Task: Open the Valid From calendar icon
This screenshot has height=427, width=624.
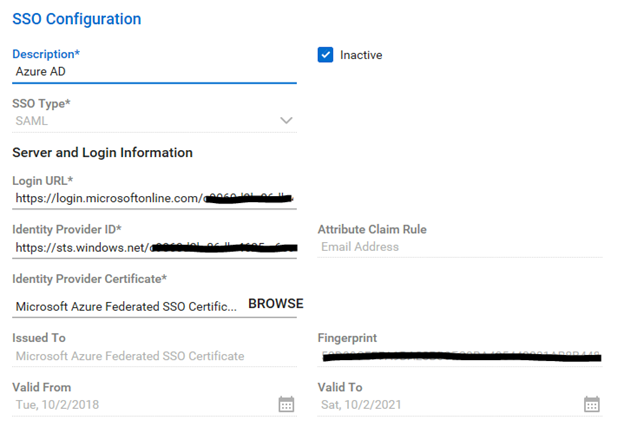Action: [286, 404]
